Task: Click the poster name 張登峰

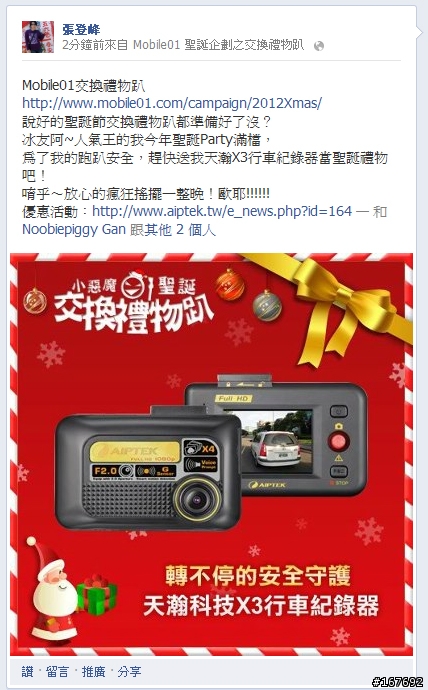Action: 81,29
